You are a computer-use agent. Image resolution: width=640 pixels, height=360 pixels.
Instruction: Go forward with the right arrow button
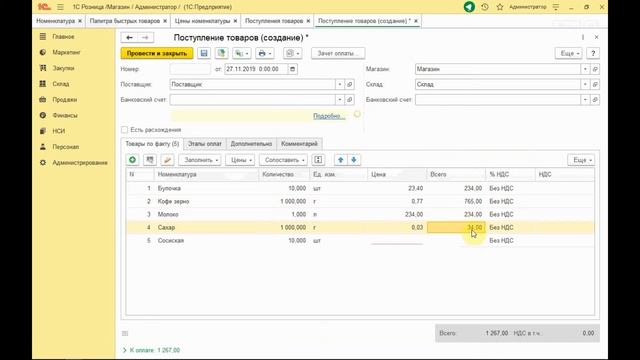point(145,38)
